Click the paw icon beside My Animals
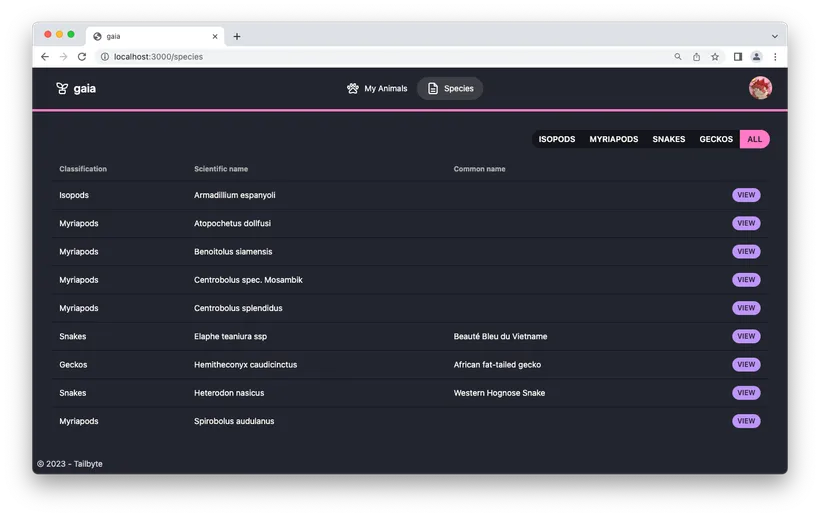The image size is (820, 517). pos(353,88)
